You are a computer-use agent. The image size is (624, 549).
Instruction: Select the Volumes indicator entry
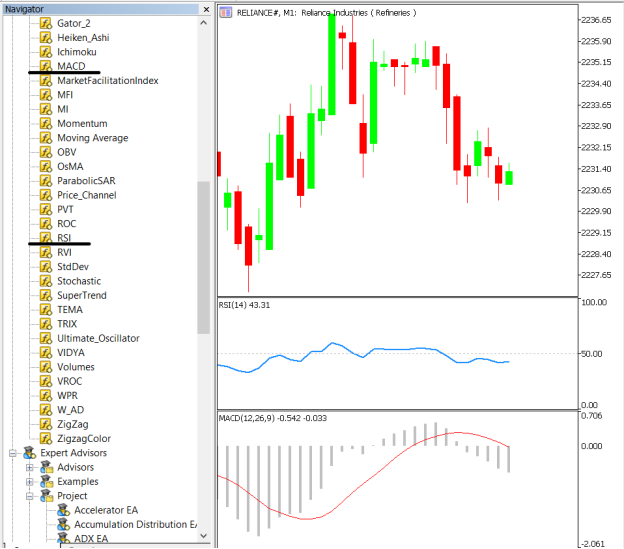[x=76, y=367]
